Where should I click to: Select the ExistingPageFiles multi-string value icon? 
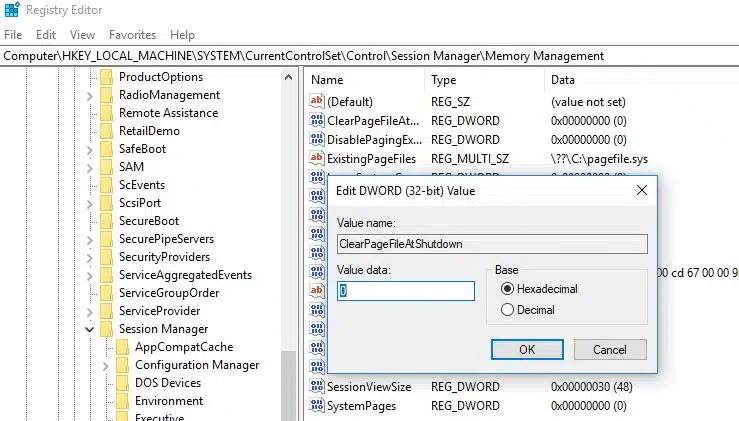coord(318,159)
